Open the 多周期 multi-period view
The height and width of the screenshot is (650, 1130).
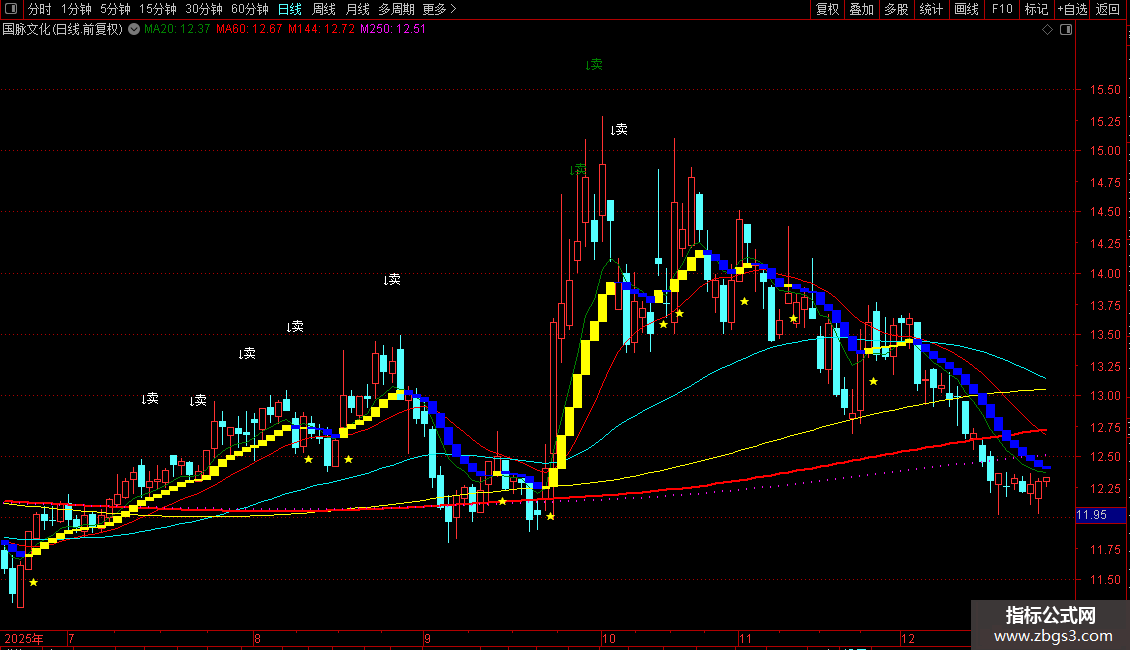(396, 9)
